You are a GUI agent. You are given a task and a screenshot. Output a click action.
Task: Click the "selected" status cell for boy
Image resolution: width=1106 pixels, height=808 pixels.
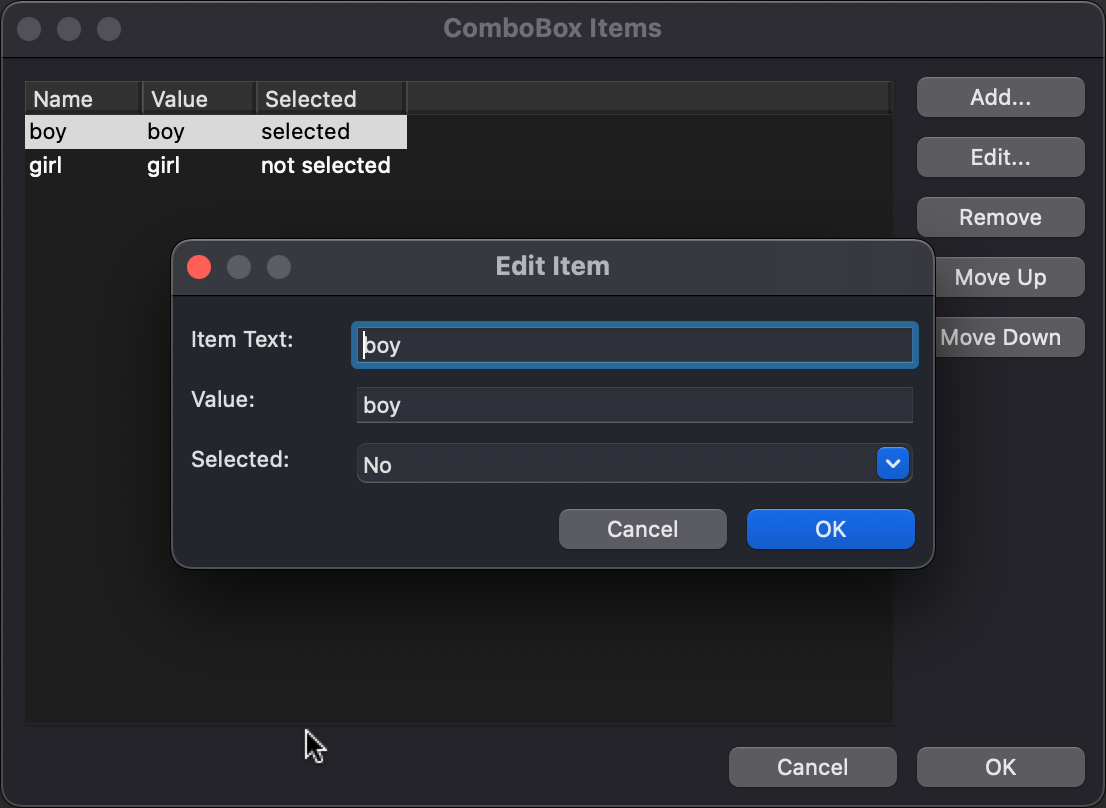(305, 132)
